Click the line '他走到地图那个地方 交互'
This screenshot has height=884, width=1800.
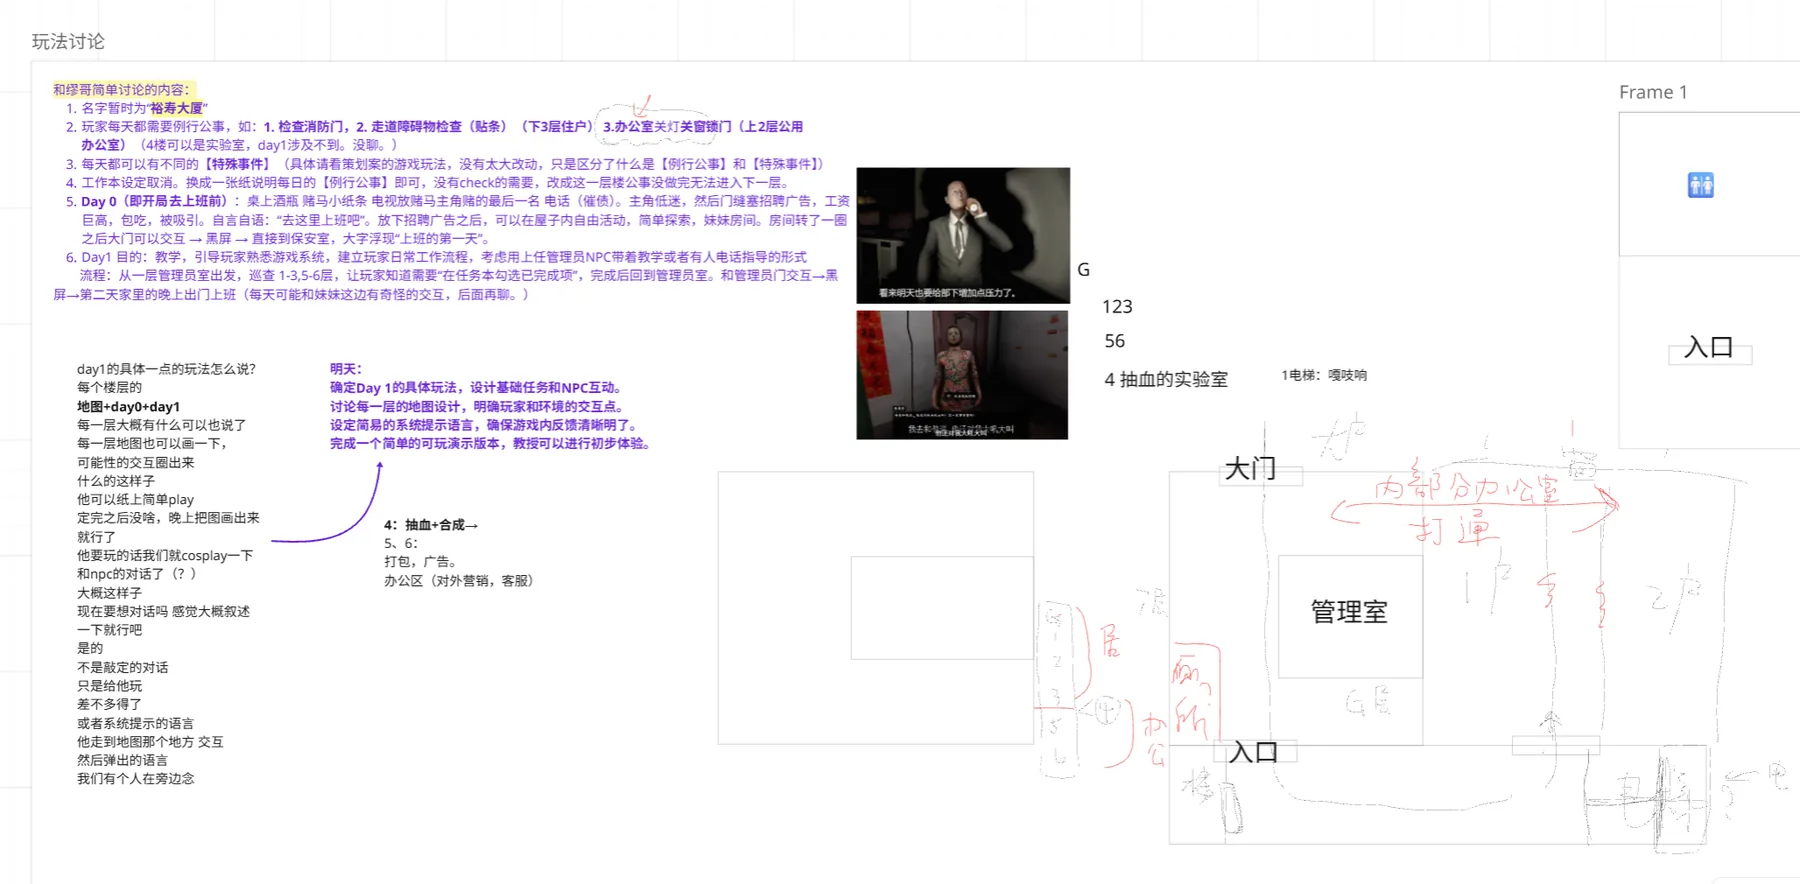[x=150, y=741]
